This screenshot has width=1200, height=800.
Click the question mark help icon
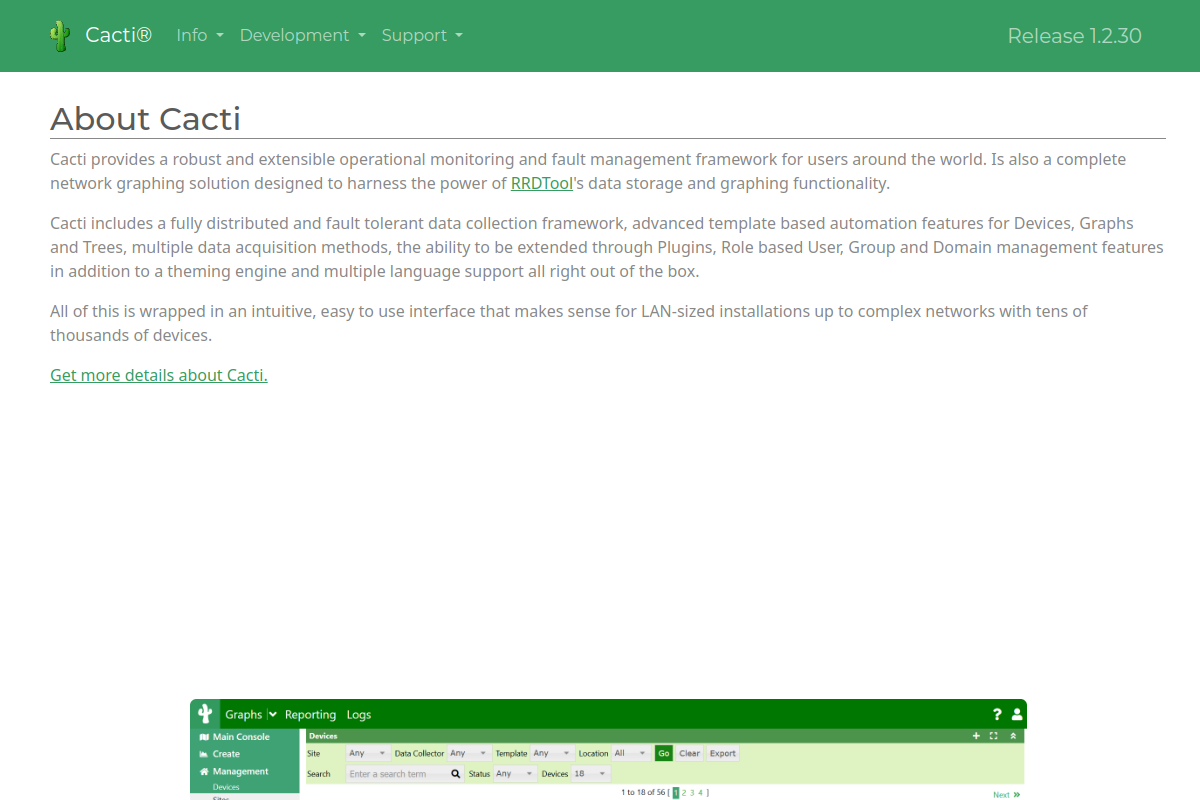coord(997,714)
